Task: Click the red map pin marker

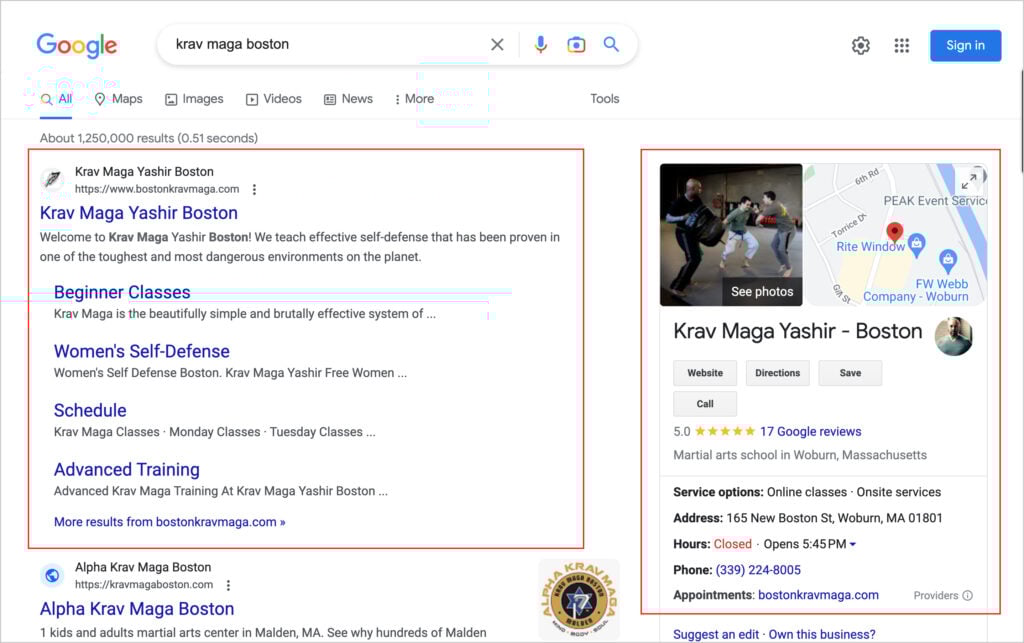Action: 895,231
